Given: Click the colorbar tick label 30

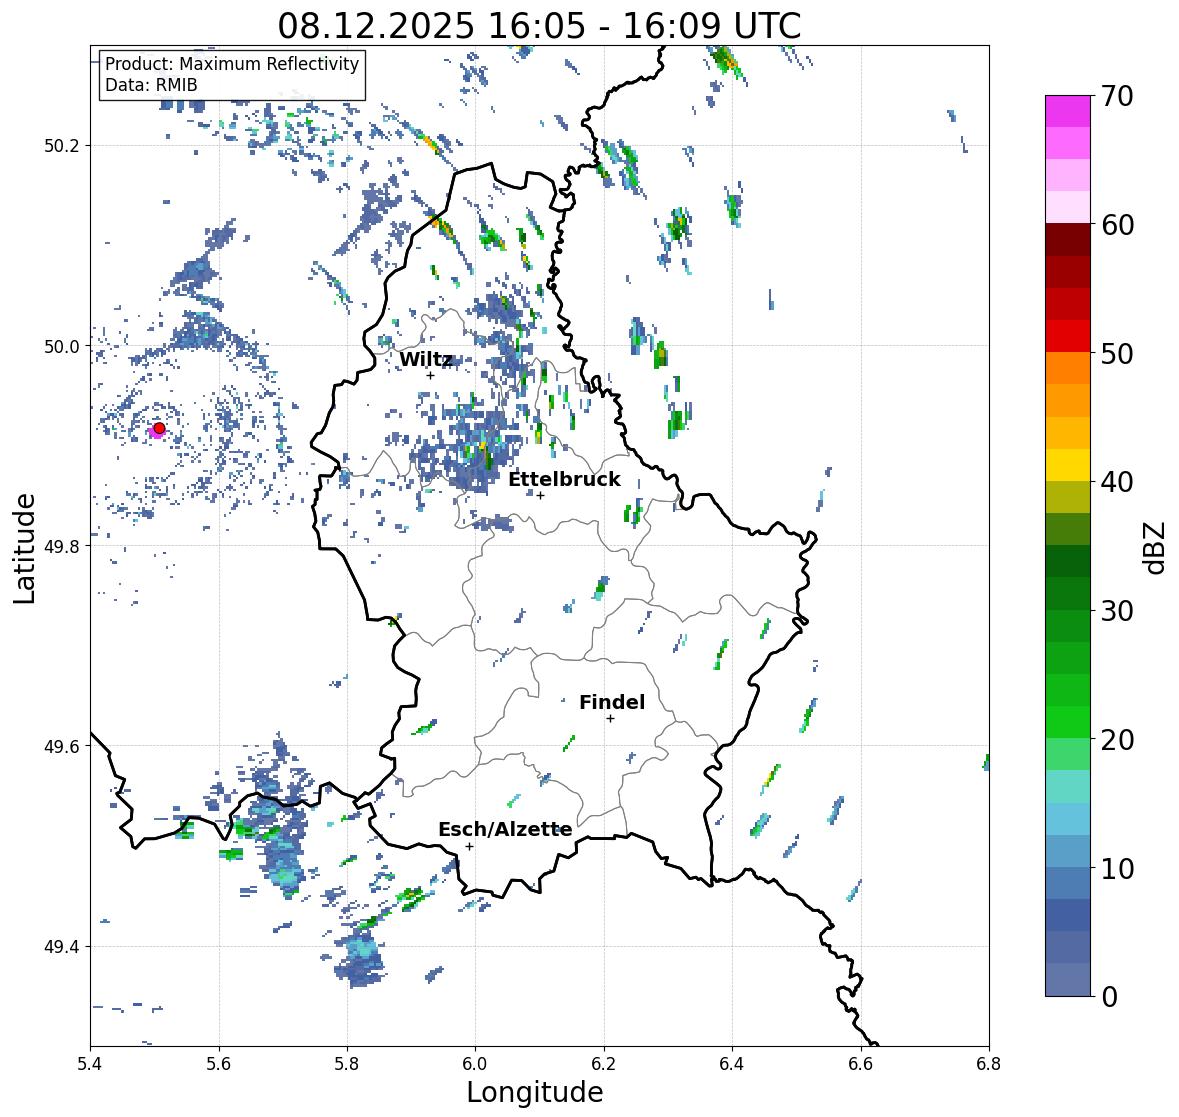Looking at the screenshot, I should [x=1117, y=611].
